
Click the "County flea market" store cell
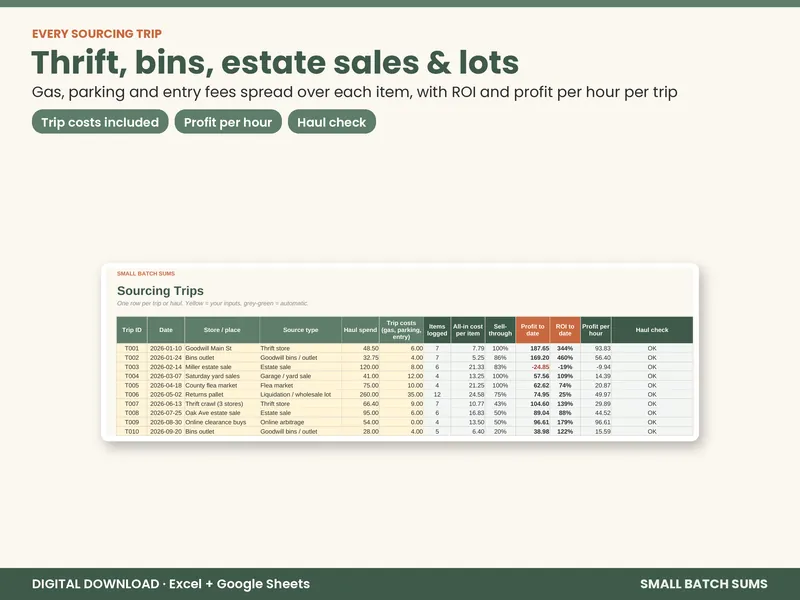click(x=222, y=385)
